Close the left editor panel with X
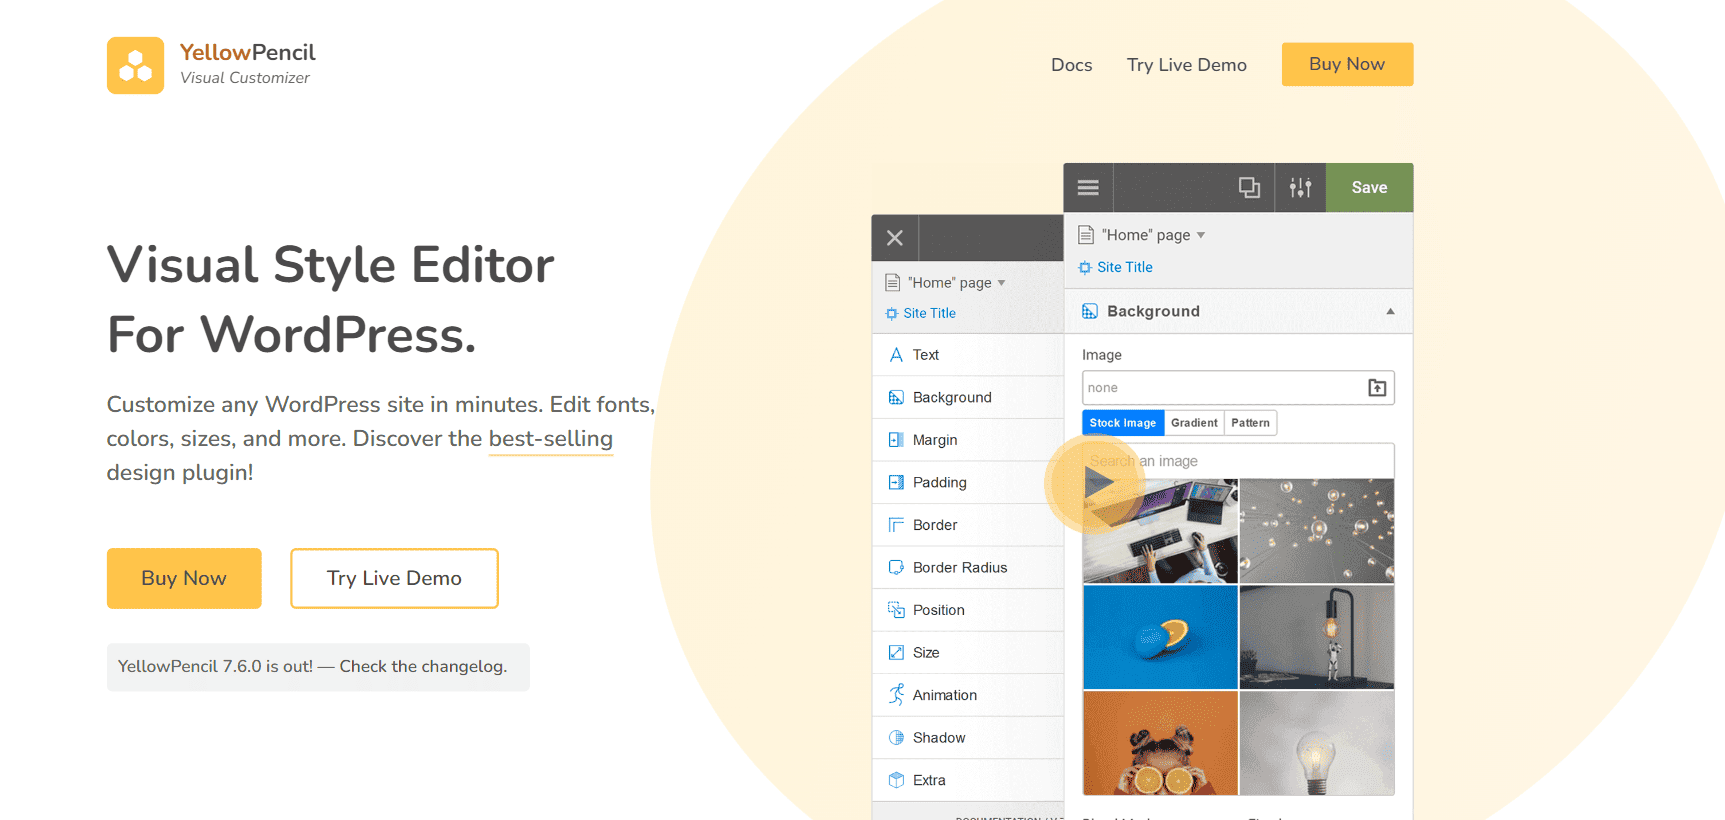Screen dimensions: 1725x820 point(895,238)
